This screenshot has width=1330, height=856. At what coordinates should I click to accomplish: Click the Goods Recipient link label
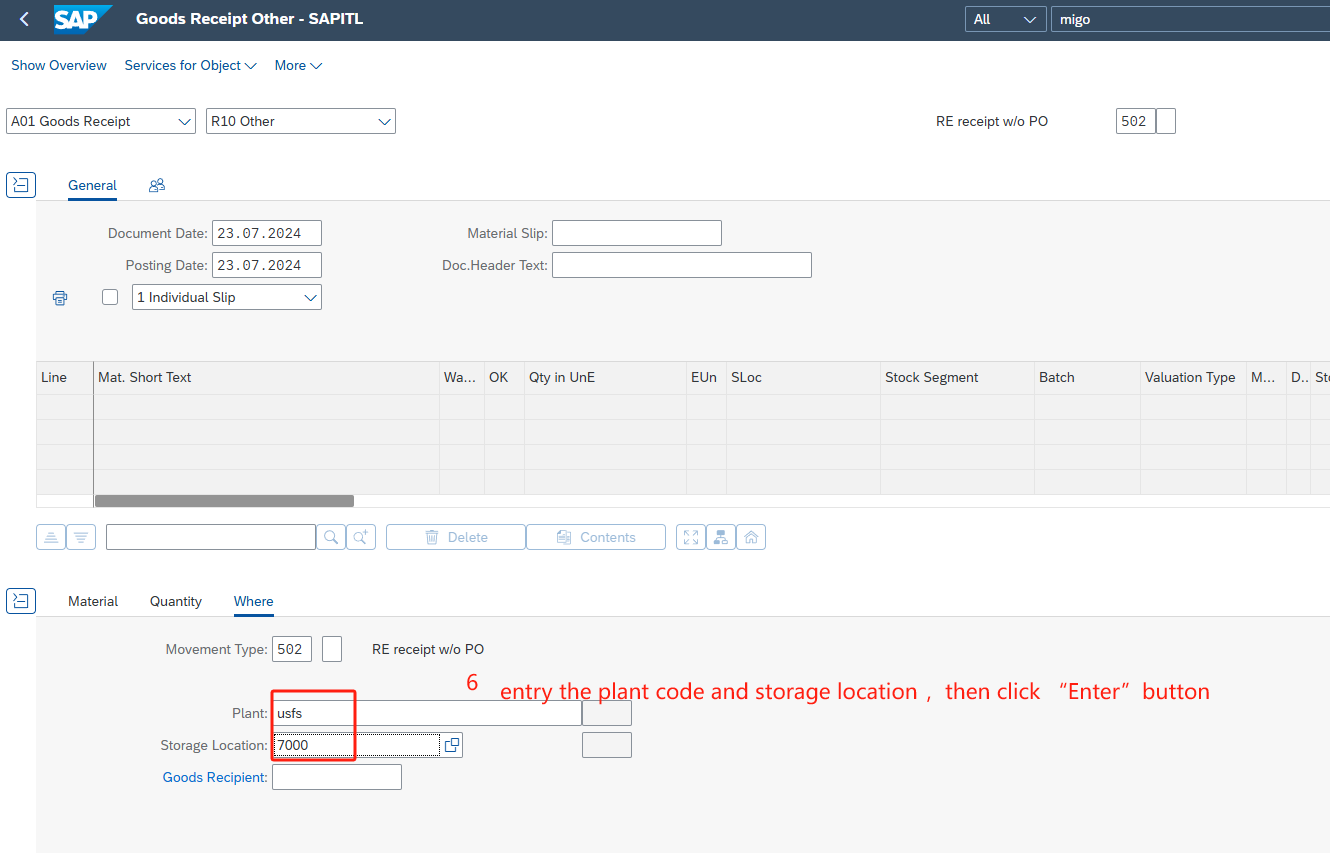click(x=214, y=777)
